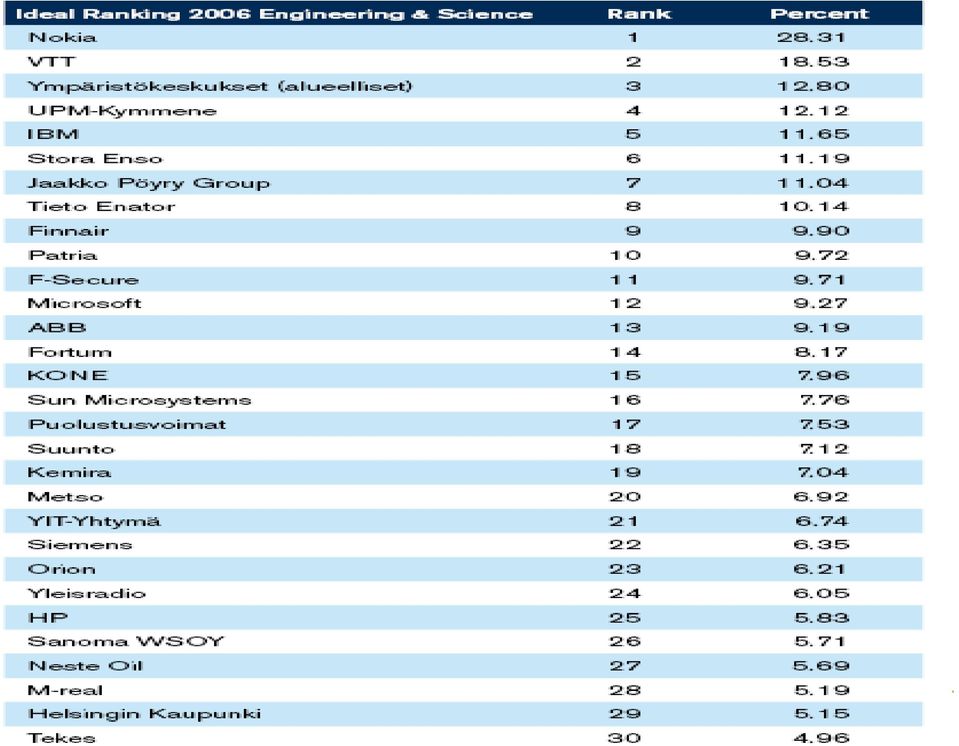Click the 5.69 percent value
Screen dimensions: 959x746
(x=821, y=666)
